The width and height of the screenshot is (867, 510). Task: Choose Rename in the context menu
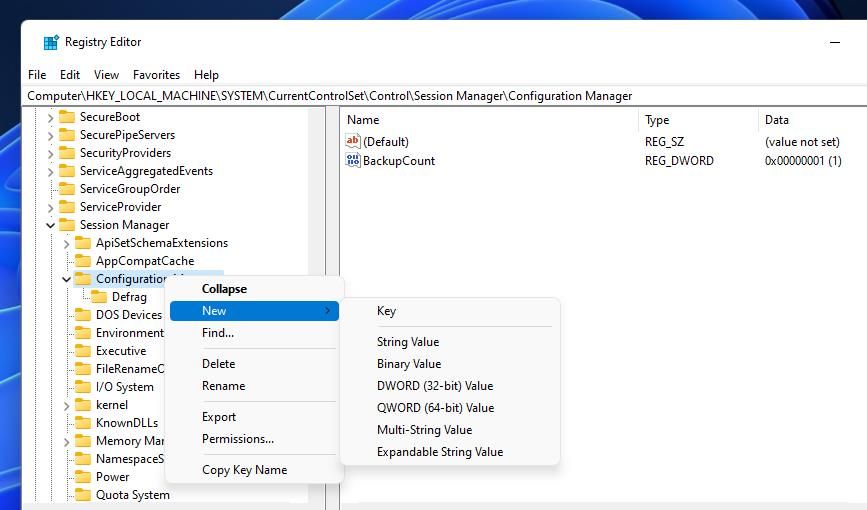tap(254, 386)
